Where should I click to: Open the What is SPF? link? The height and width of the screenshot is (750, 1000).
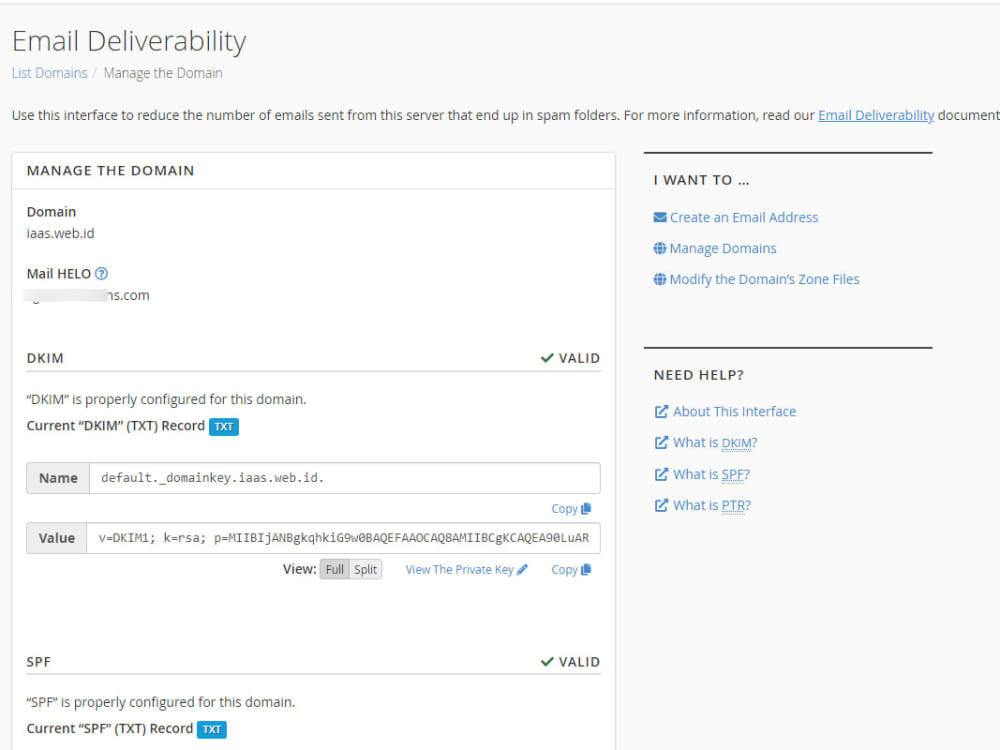[x=711, y=474]
